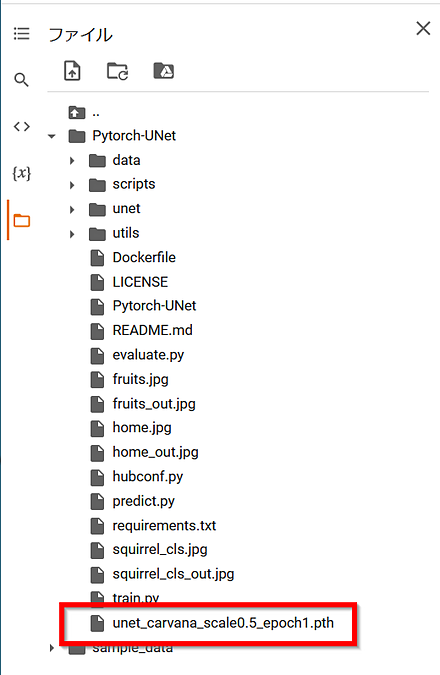440x675 pixels.
Task: Click the upload file icon
Action: [72, 71]
